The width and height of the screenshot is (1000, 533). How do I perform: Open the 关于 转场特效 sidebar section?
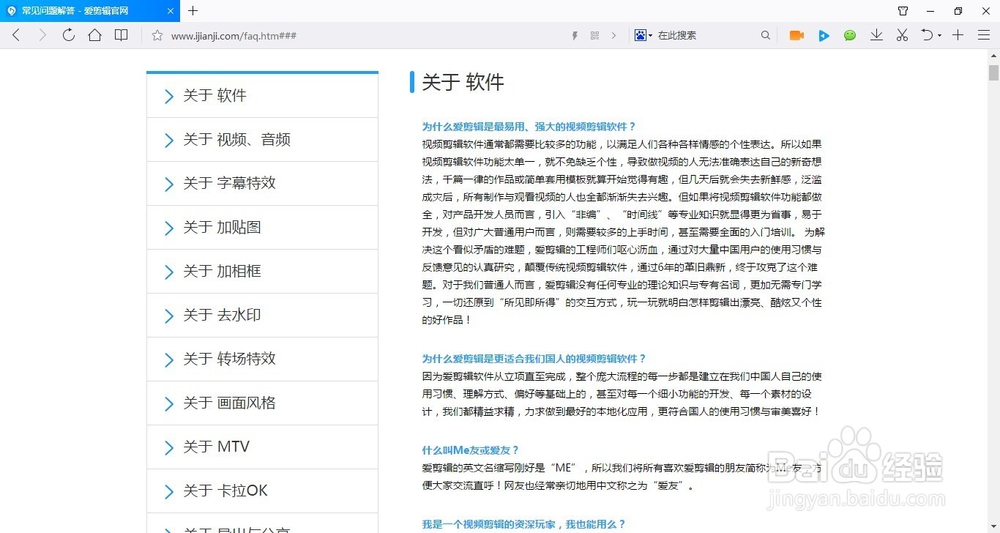click(x=262, y=360)
